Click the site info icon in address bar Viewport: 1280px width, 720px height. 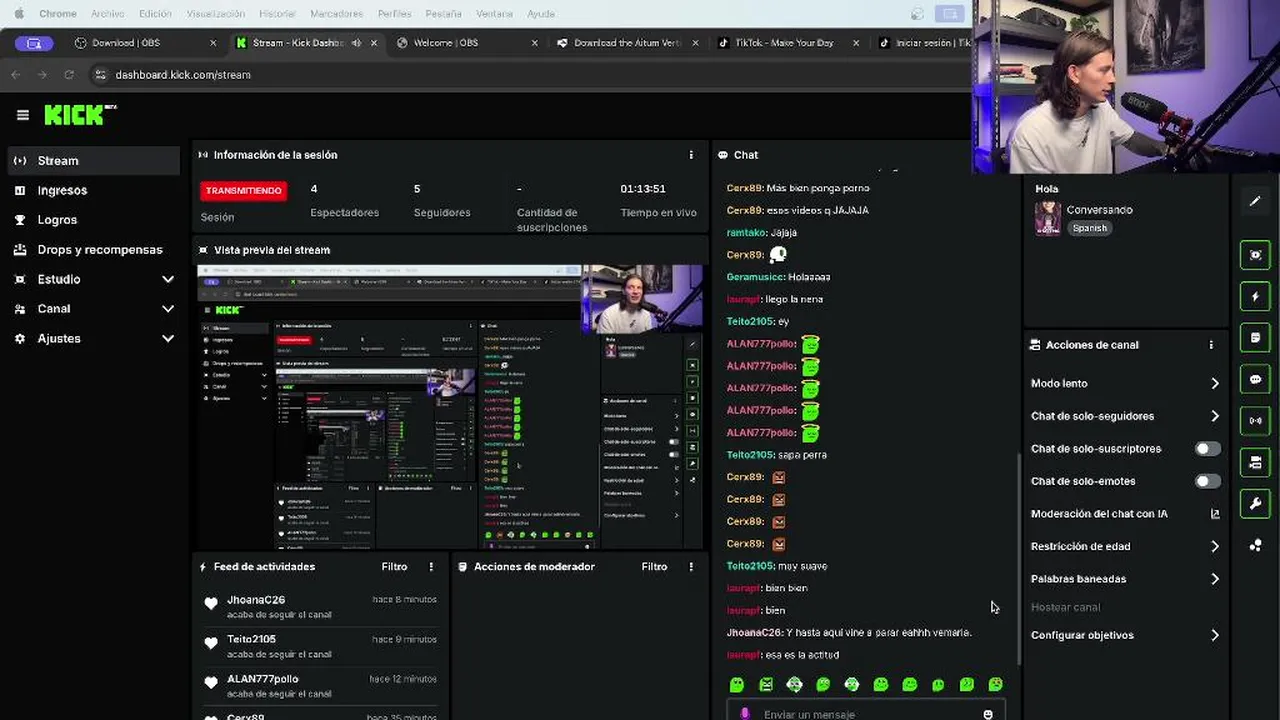tap(100, 75)
